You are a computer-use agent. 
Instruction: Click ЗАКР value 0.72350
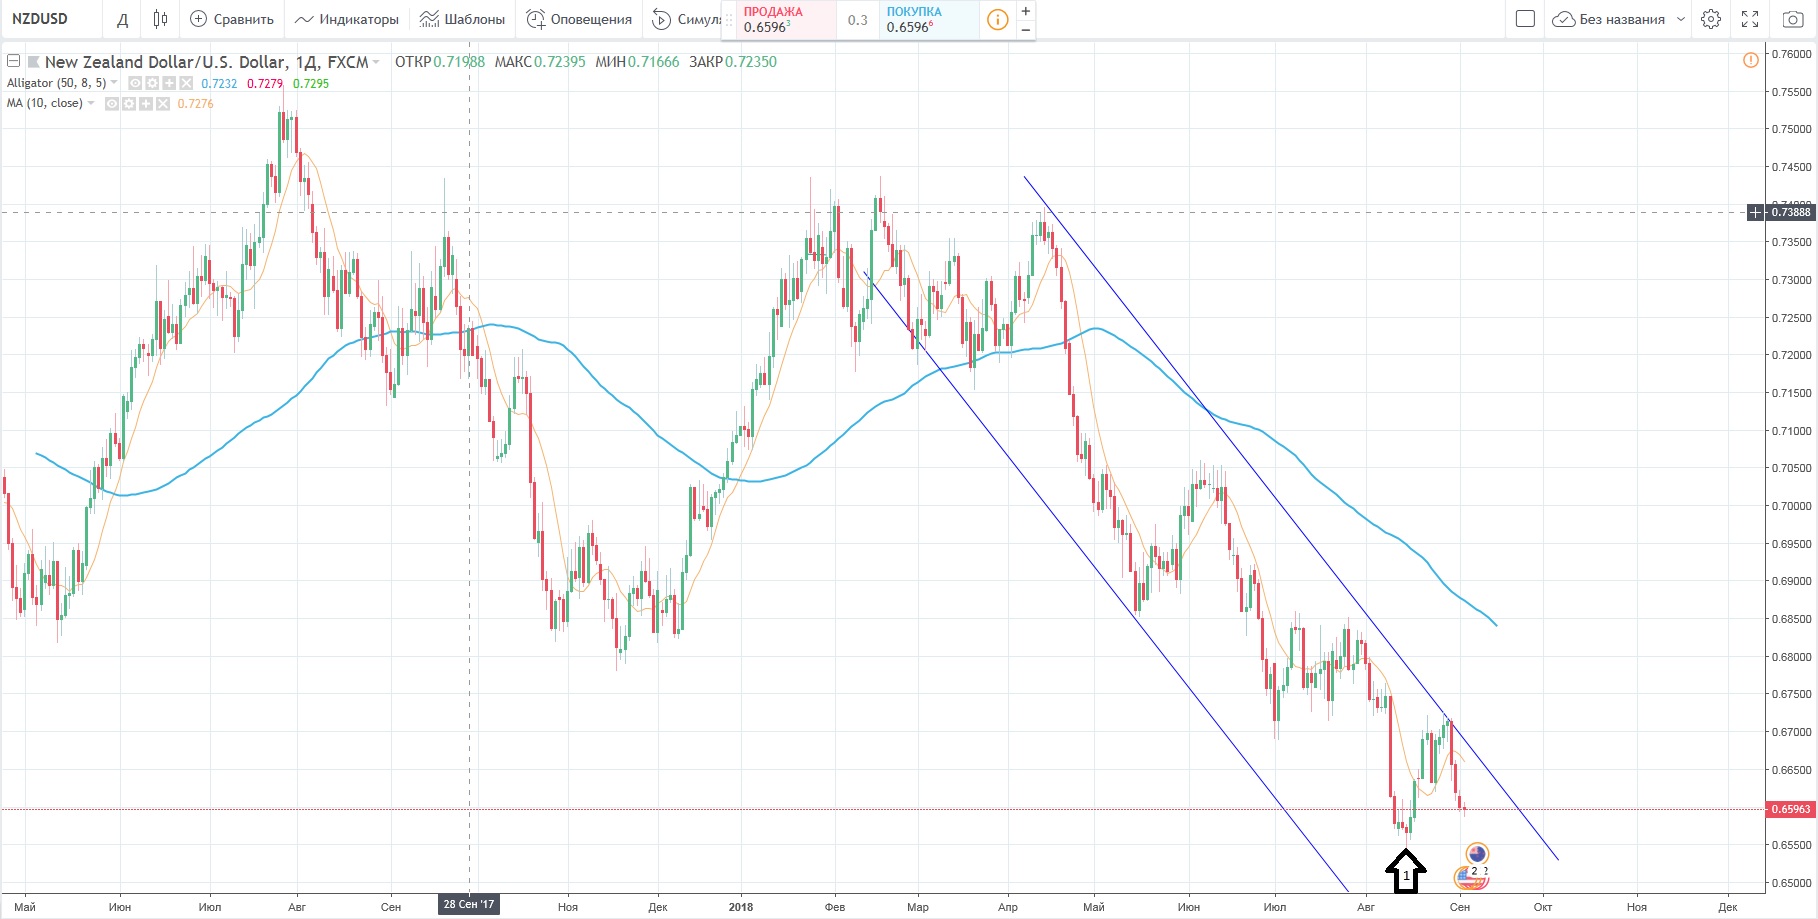pos(751,62)
